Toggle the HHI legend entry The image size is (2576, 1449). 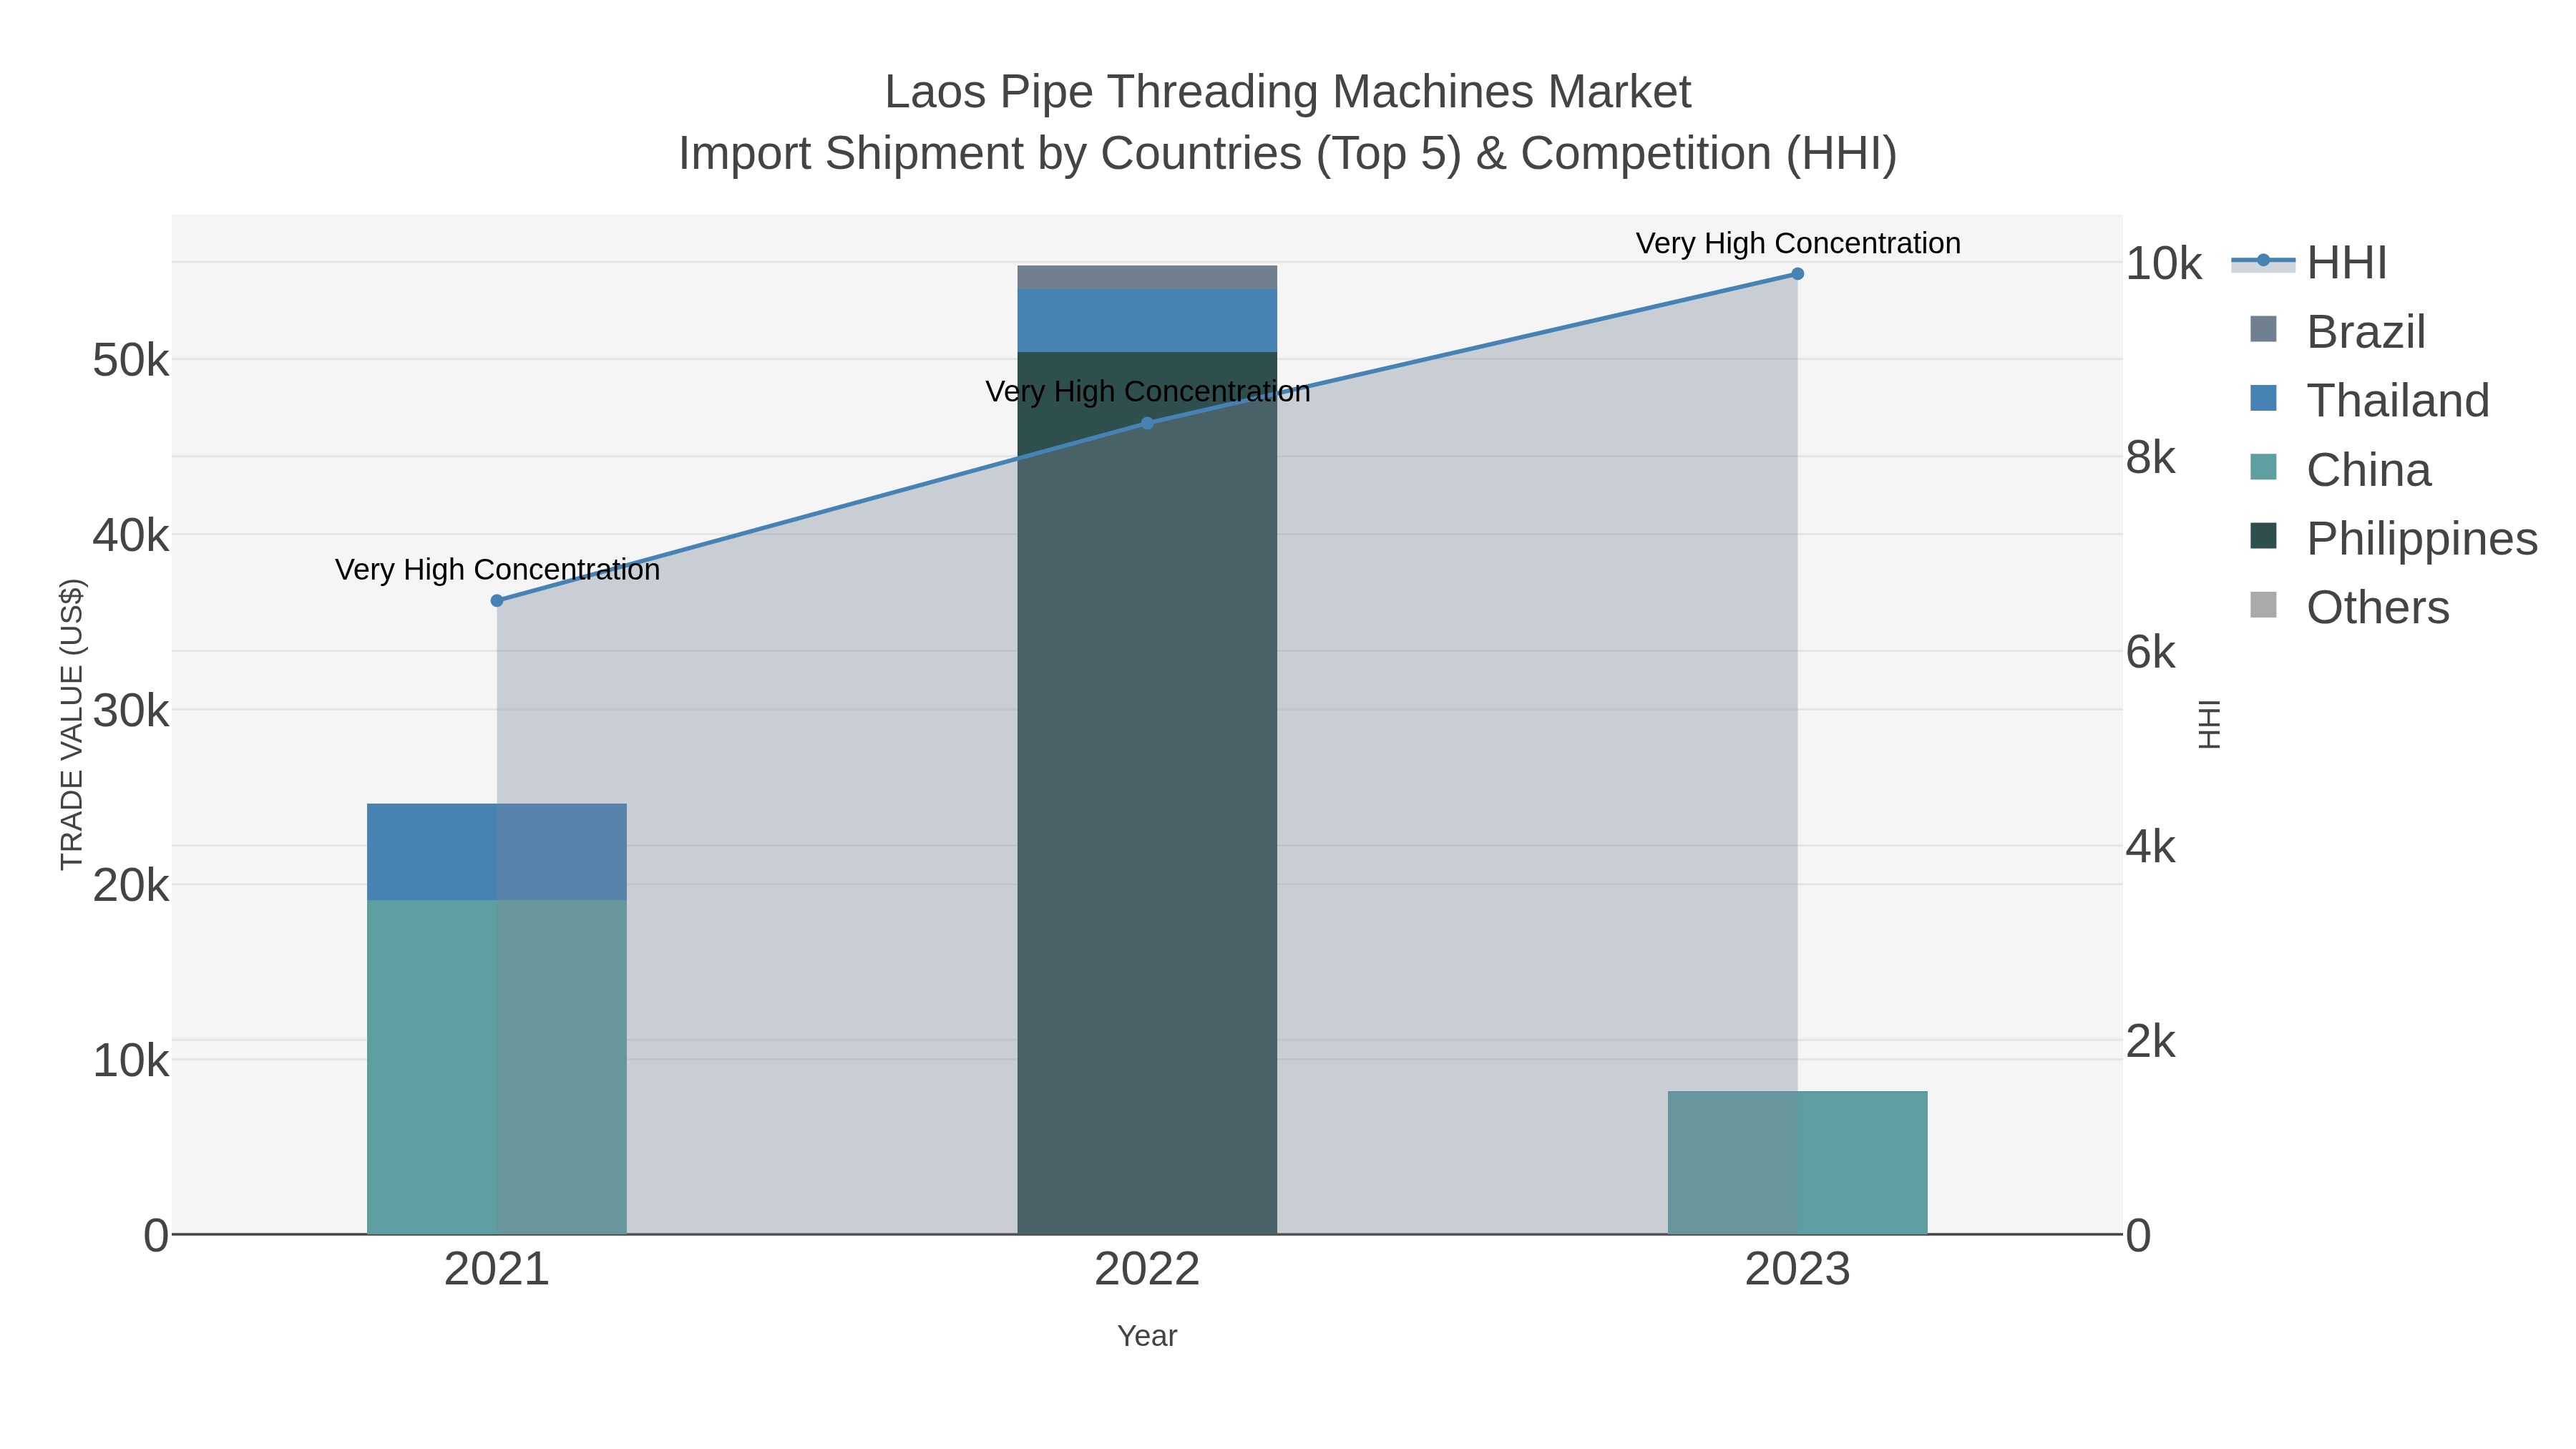[x=2309, y=263]
